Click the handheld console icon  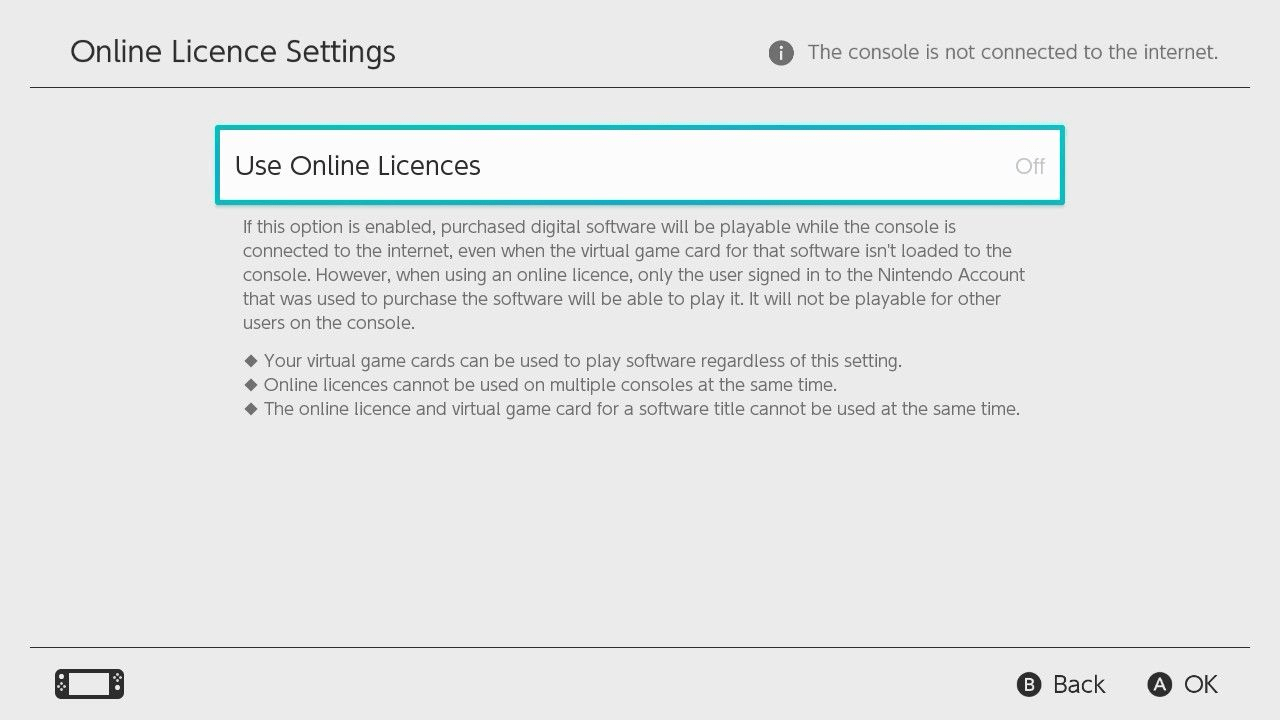tap(89, 684)
